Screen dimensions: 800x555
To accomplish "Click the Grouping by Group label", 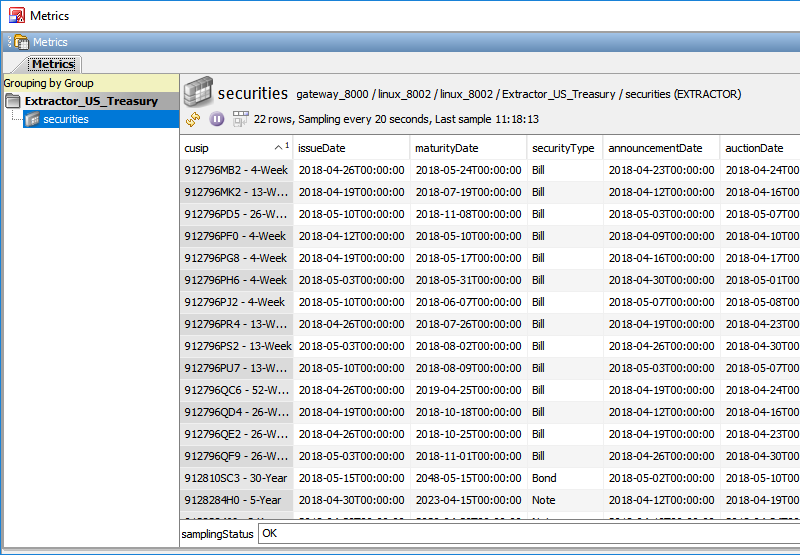I will pyautogui.click(x=48, y=83).
